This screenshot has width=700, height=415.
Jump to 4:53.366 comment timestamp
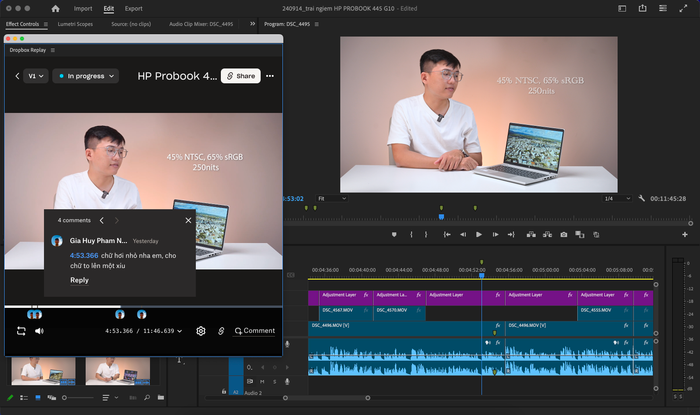pos(84,255)
